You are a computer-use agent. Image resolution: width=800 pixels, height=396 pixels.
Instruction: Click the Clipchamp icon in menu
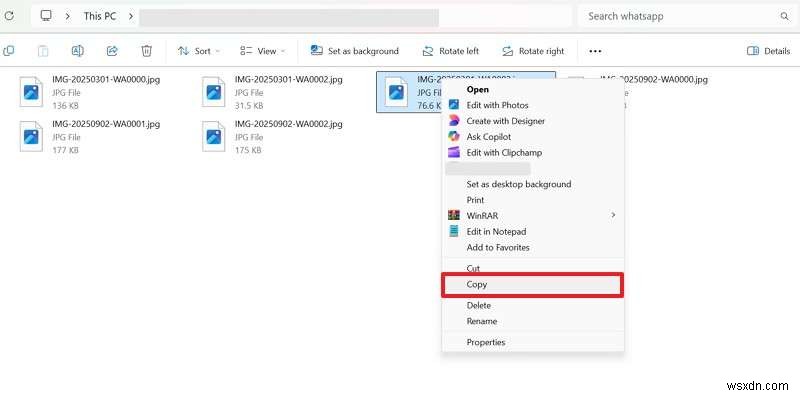(x=454, y=153)
